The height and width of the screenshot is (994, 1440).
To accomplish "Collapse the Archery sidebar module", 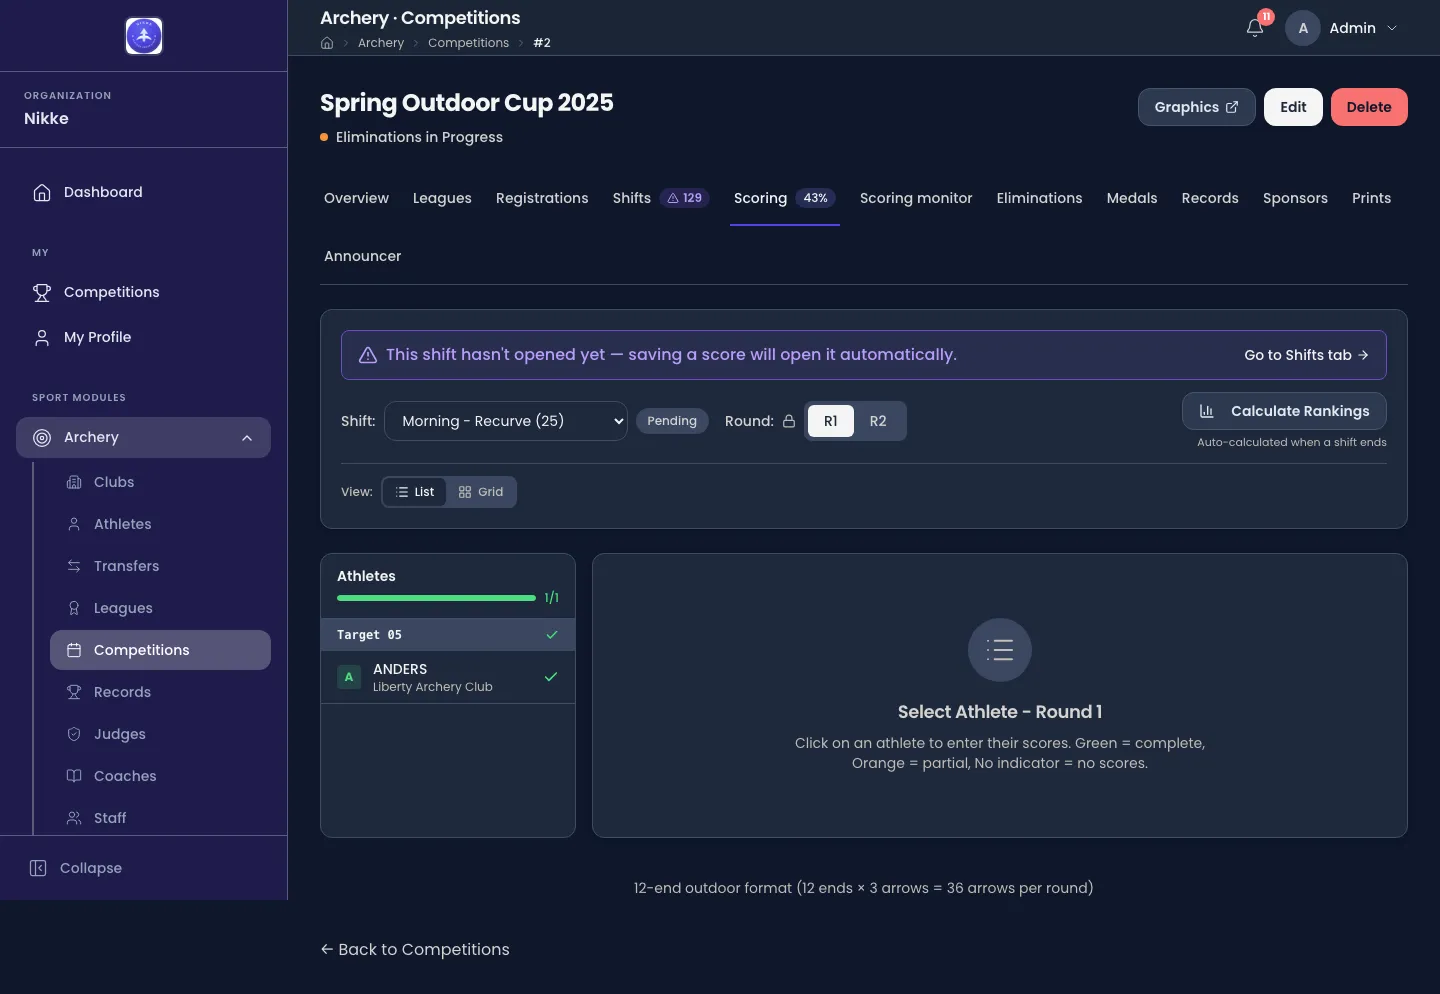I will 247,438.
